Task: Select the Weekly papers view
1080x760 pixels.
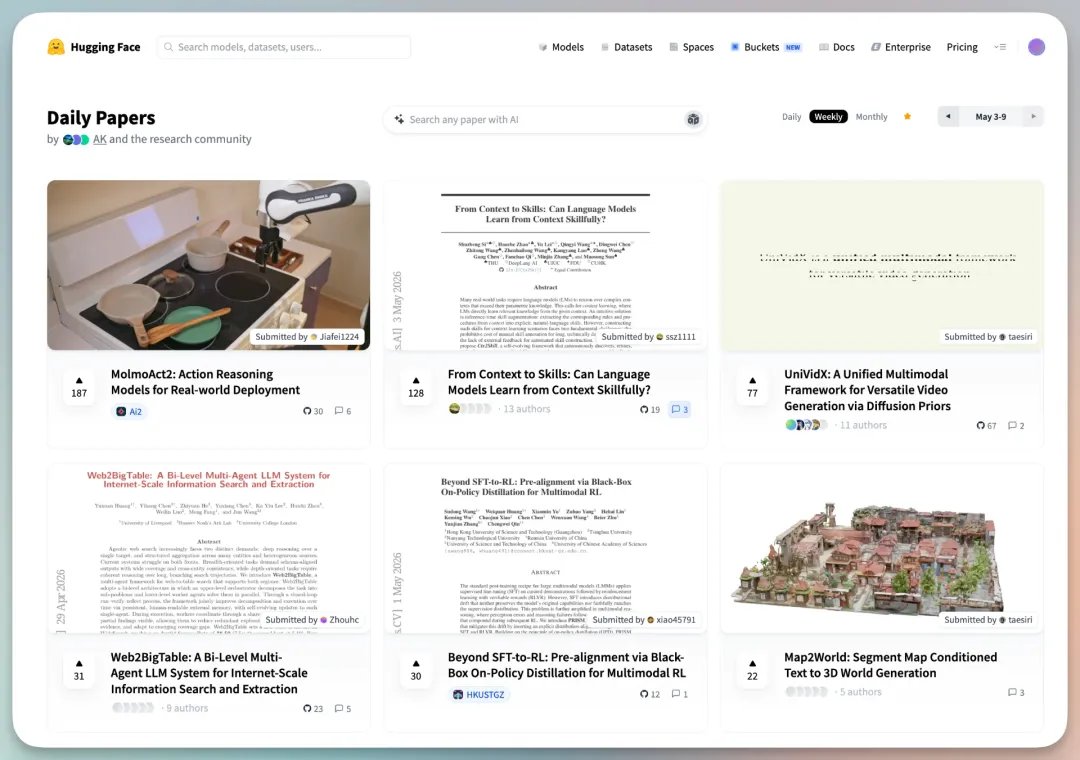Action: 828,116
